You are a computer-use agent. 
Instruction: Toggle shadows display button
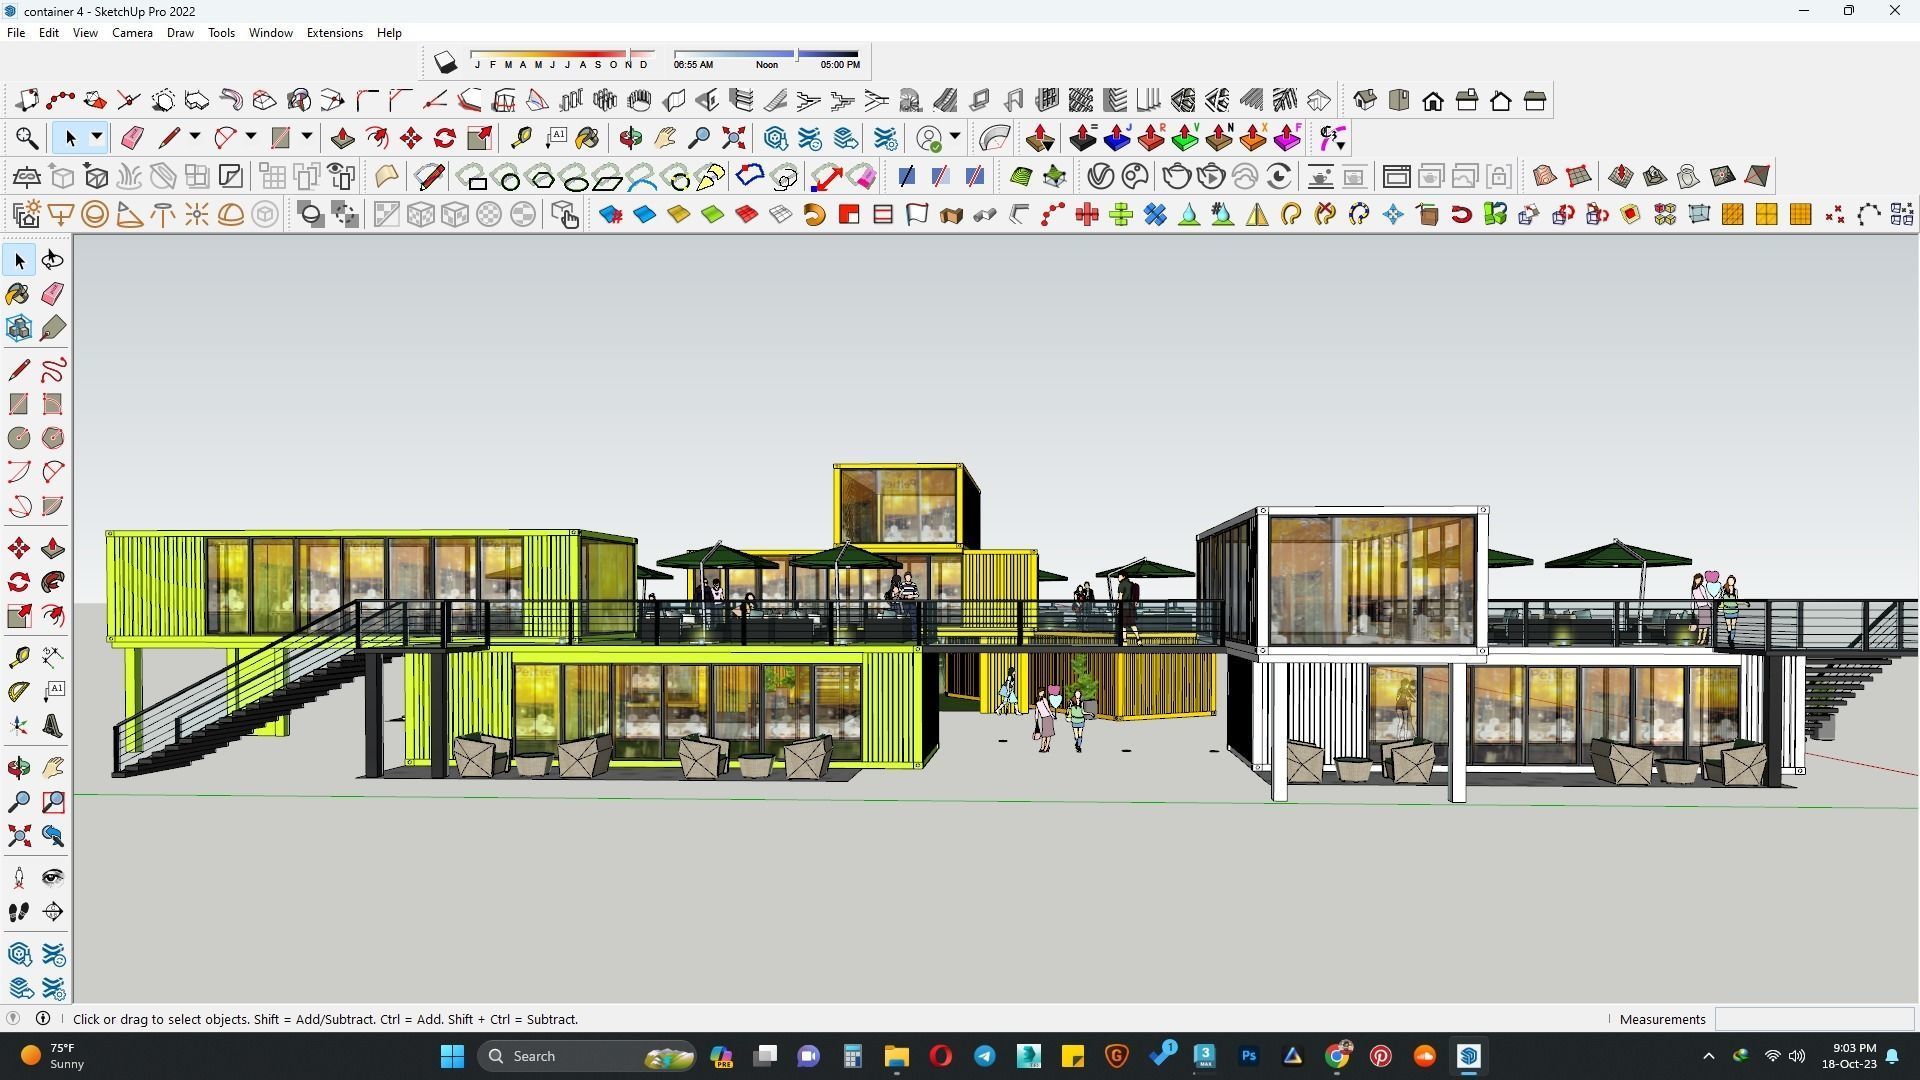coord(445,63)
